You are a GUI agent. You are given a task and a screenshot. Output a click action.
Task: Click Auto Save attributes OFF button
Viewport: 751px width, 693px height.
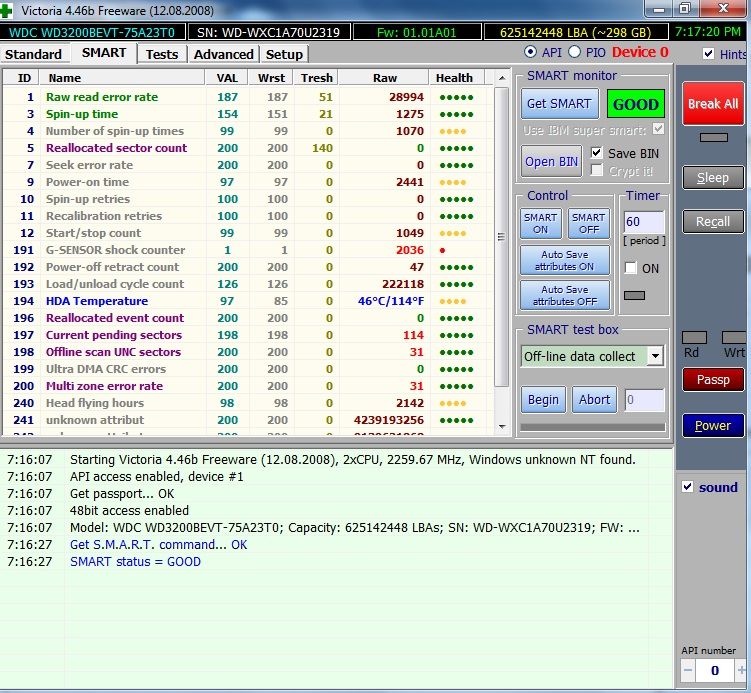(565, 295)
